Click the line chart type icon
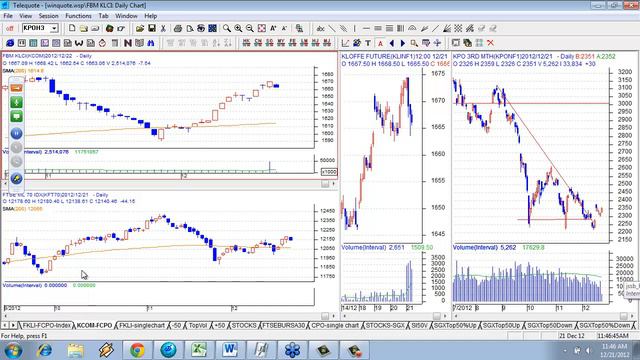Image resolution: width=640 pixels, height=360 pixels. [345, 42]
